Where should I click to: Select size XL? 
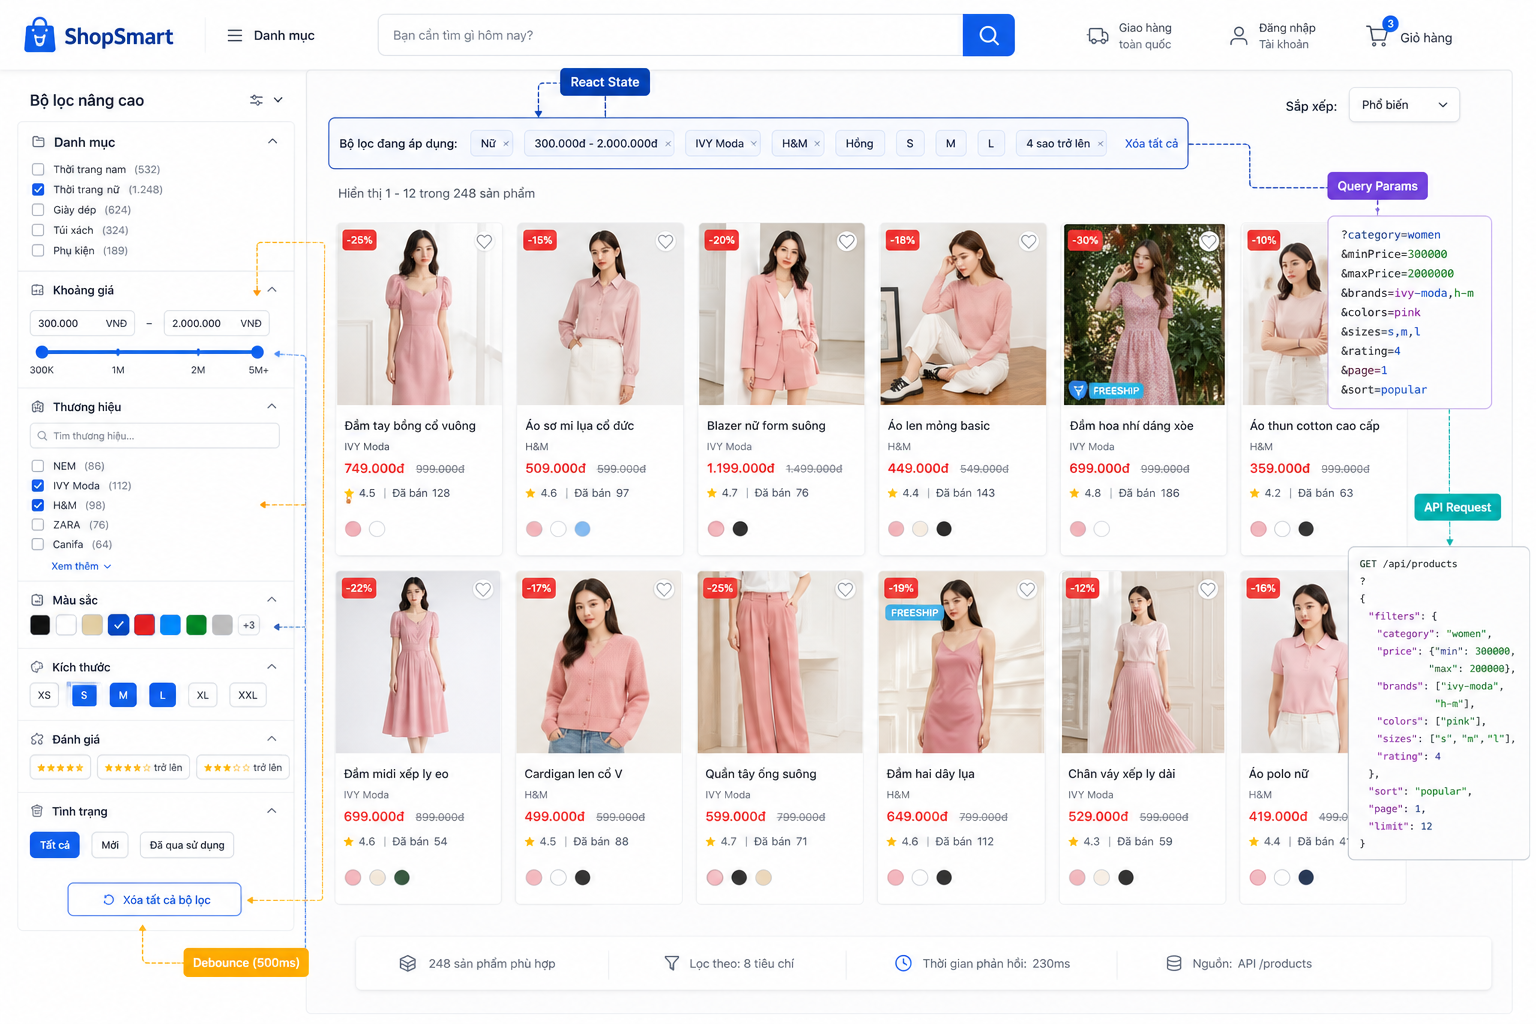click(203, 695)
